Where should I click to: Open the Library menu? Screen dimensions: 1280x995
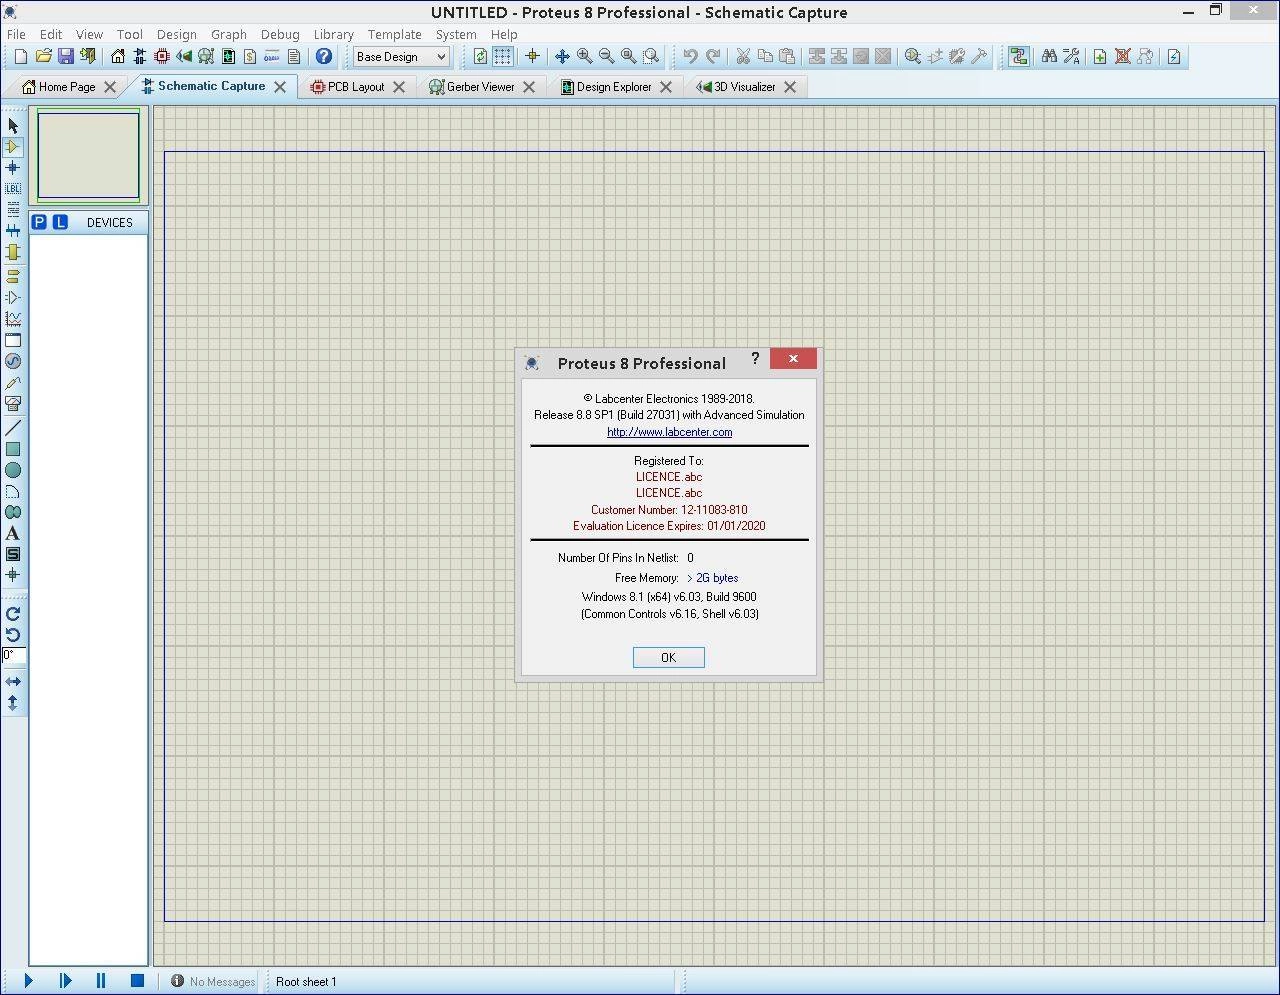point(333,34)
